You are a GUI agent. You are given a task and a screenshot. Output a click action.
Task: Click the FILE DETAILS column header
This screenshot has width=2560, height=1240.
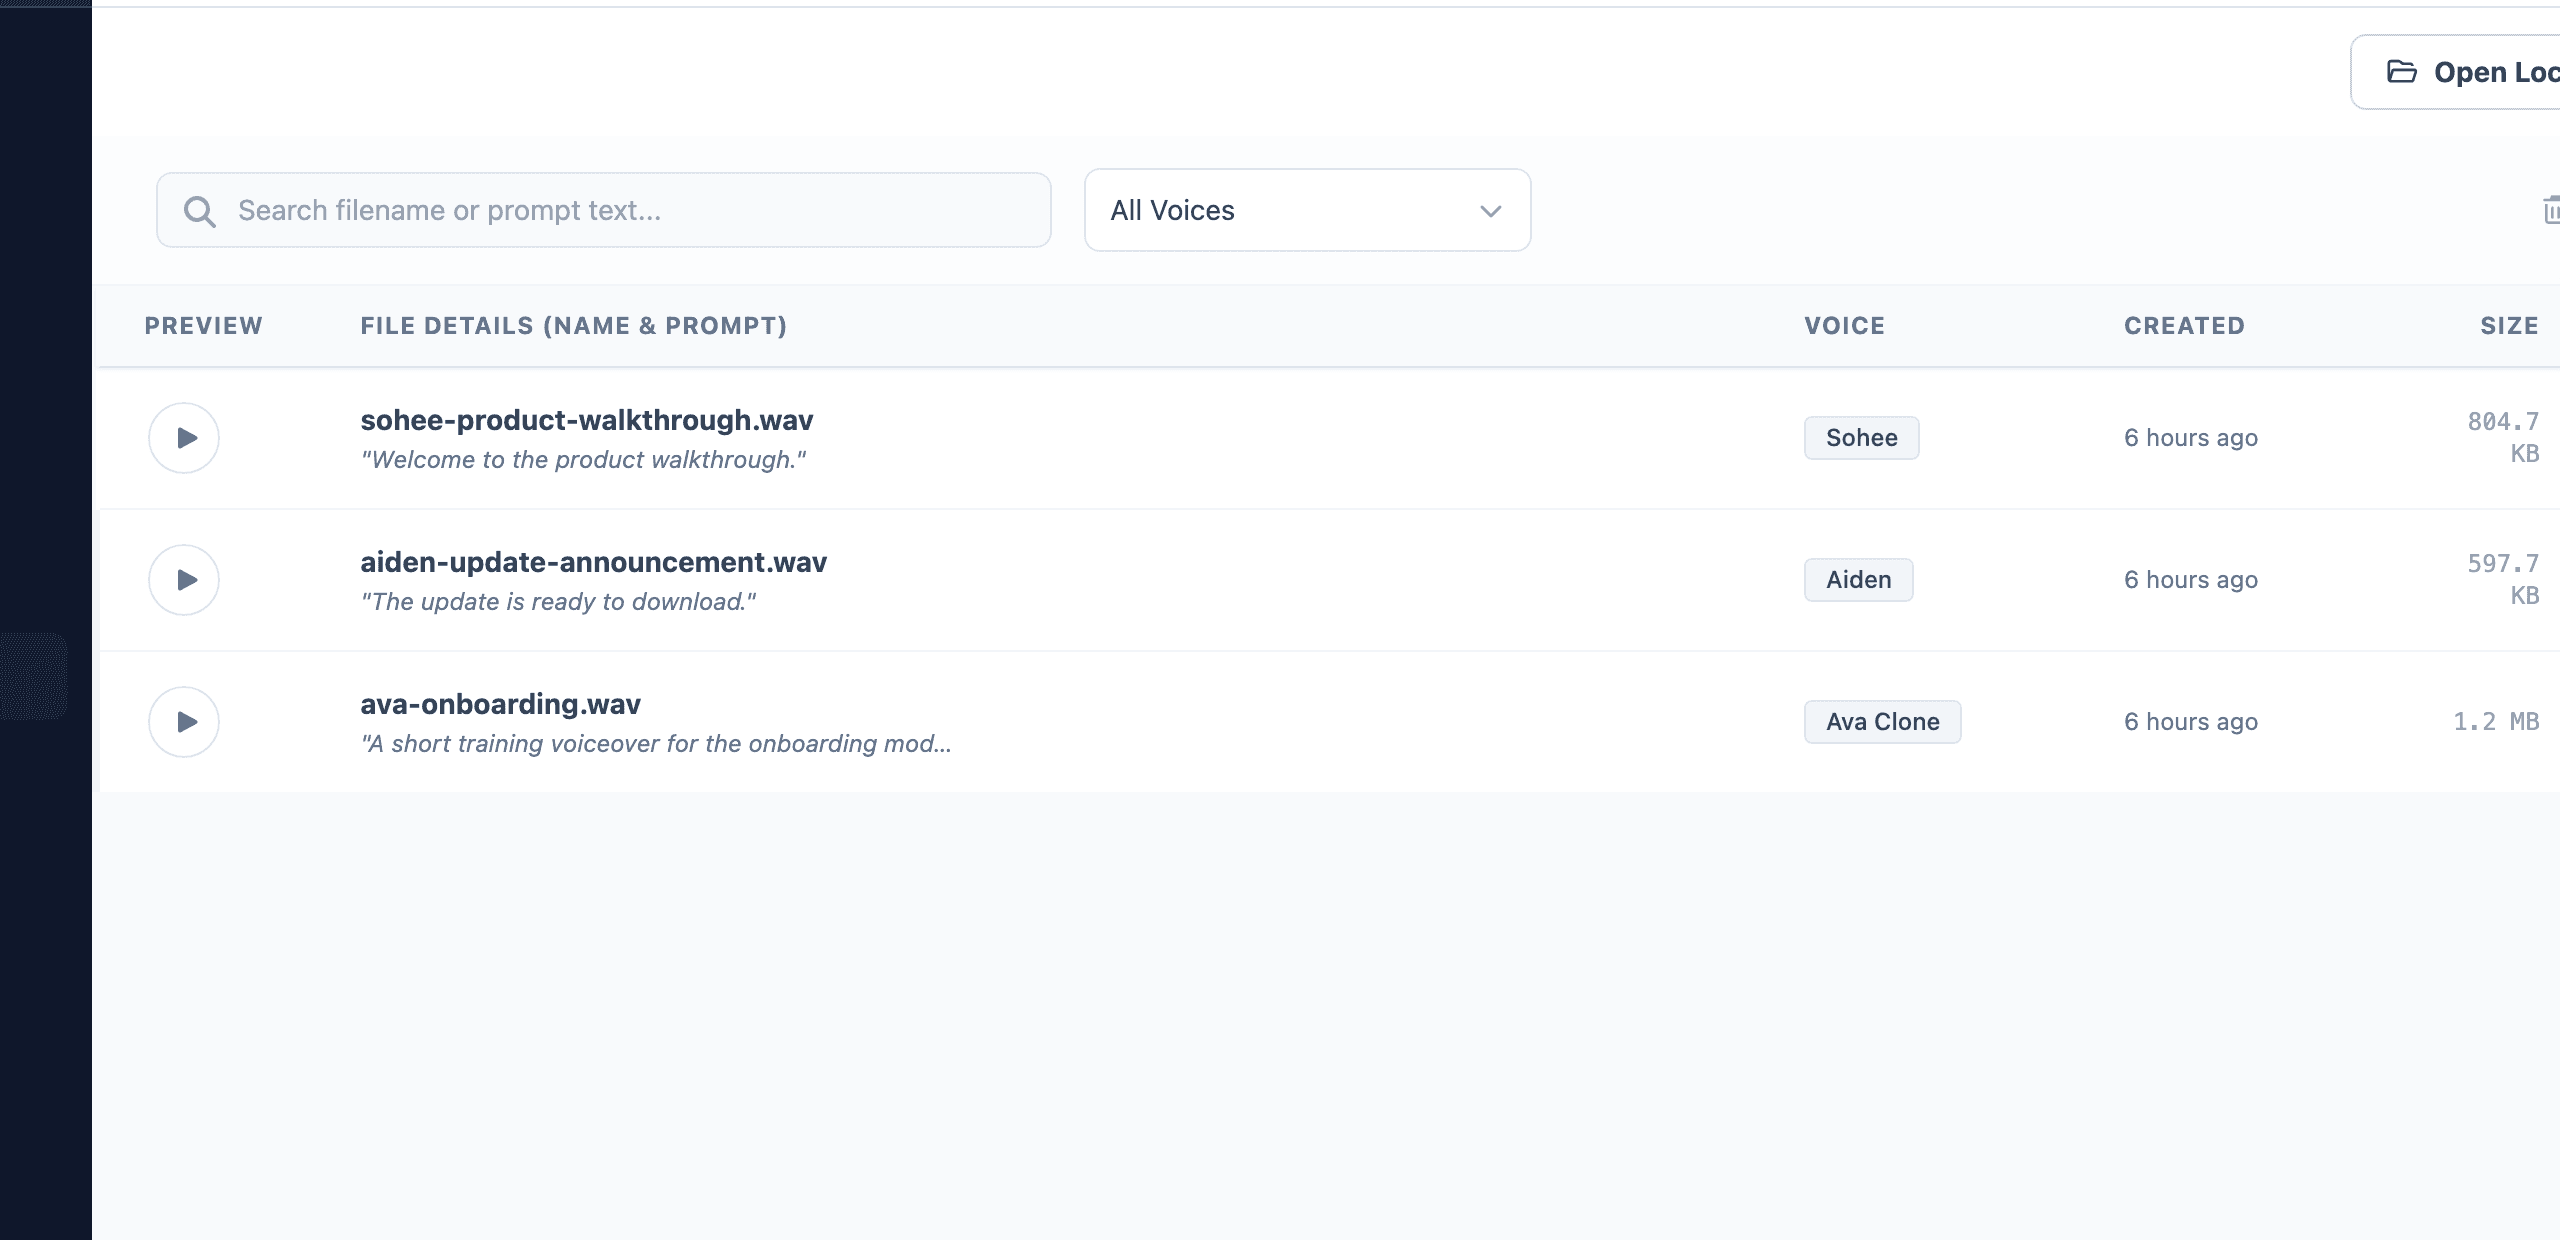point(574,326)
